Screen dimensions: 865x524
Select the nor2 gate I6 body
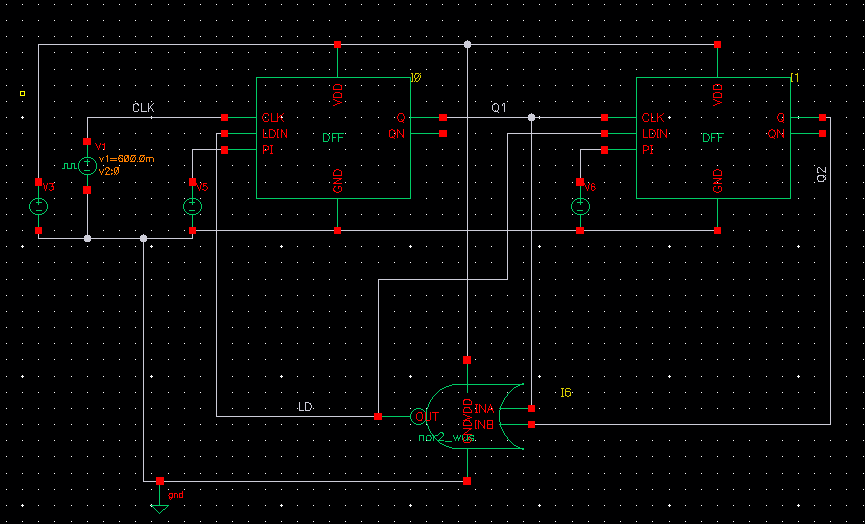pyautogui.click(x=474, y=416)
